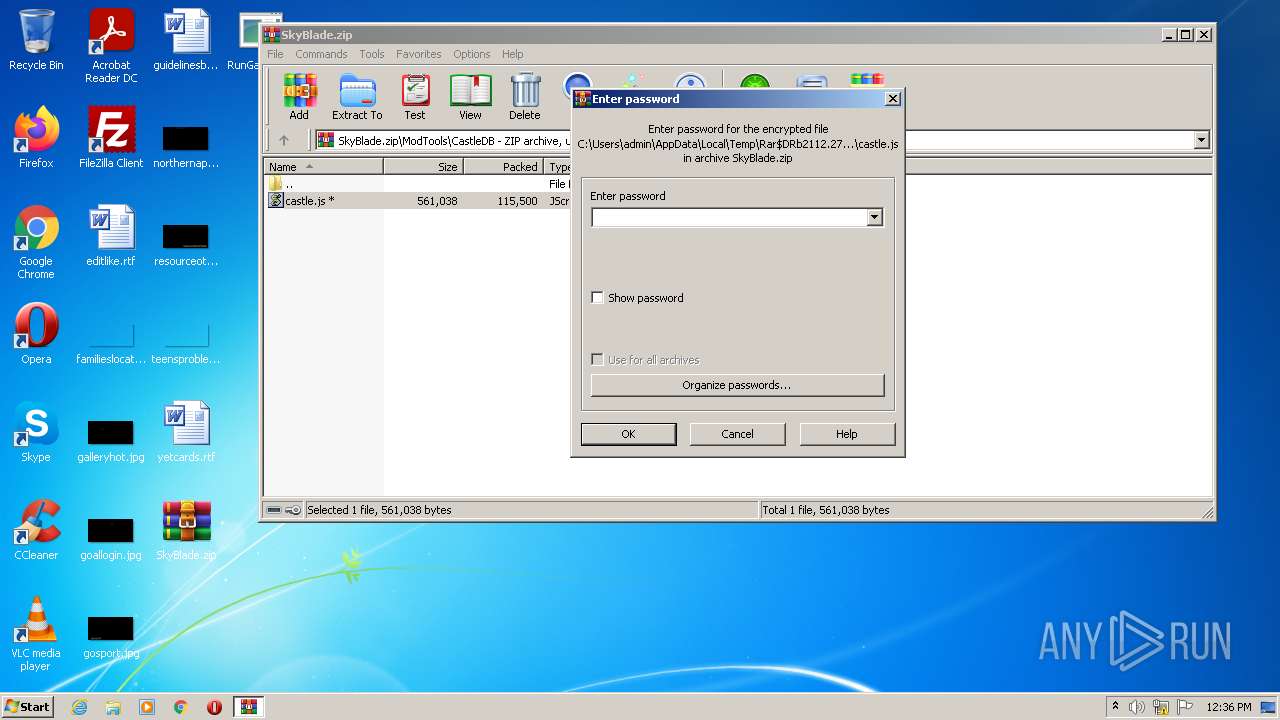Select the parent folder '..' entry
This screenshot has width=1280, height=720.
pos(417,184)
